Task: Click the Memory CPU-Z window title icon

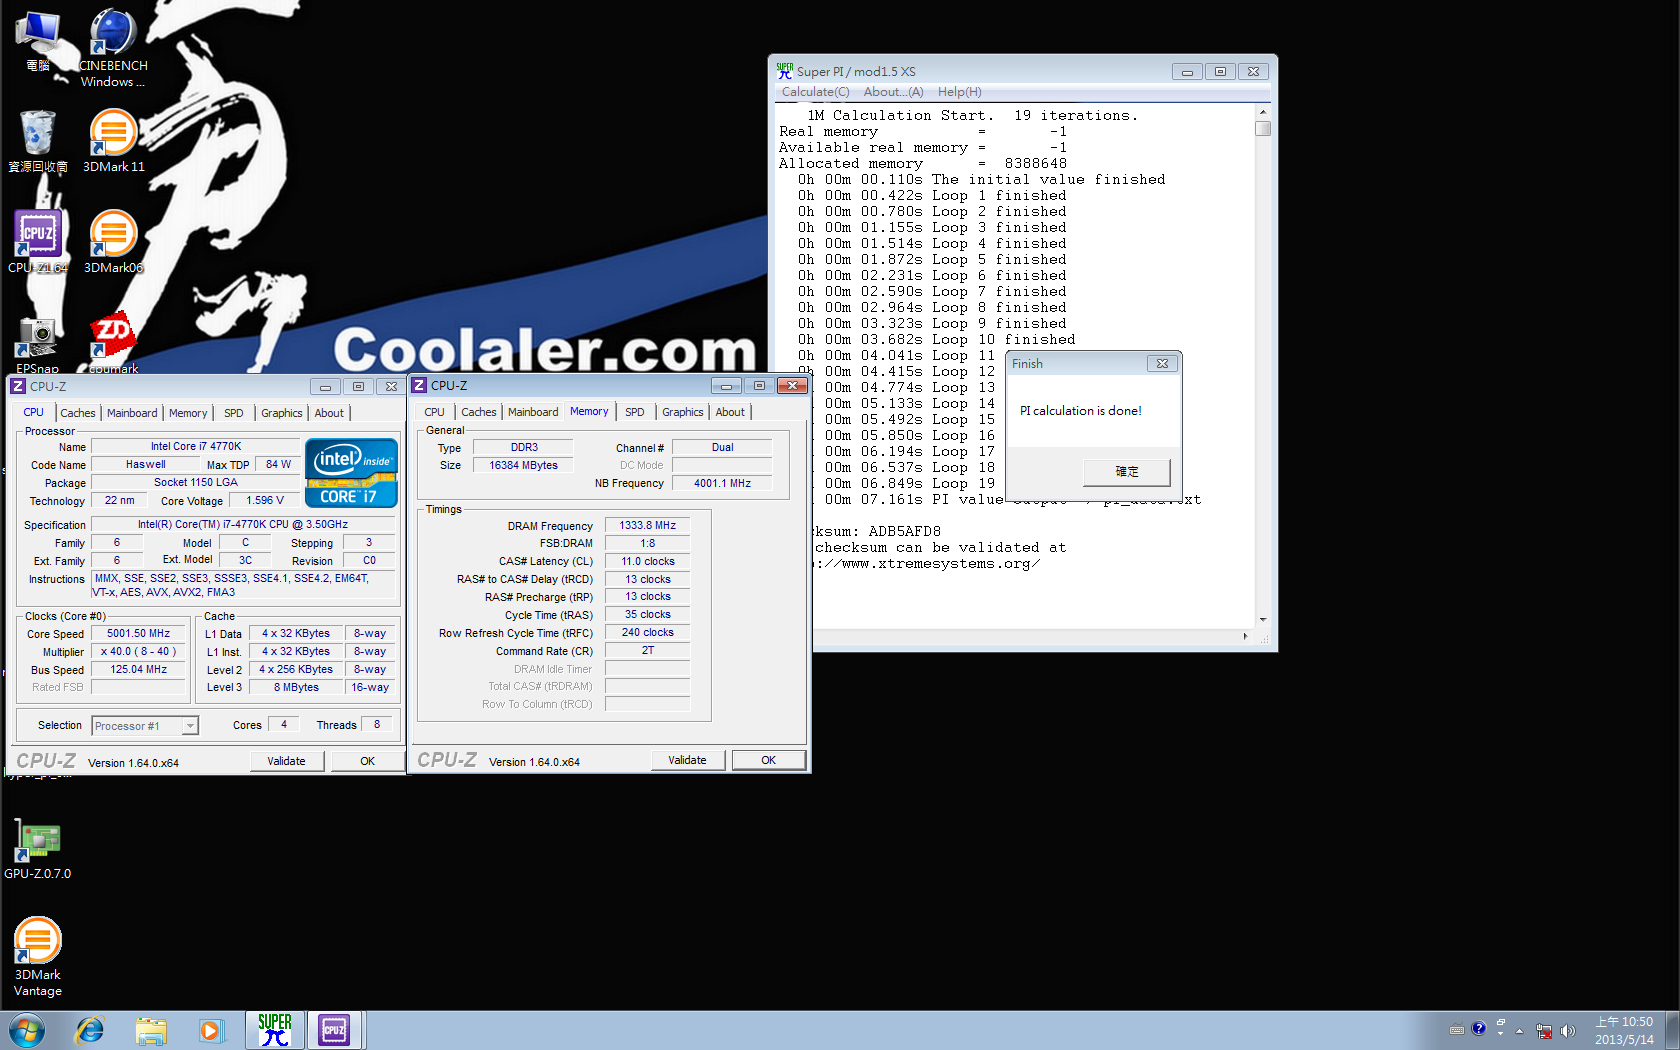Action: (x=419, y=385)
